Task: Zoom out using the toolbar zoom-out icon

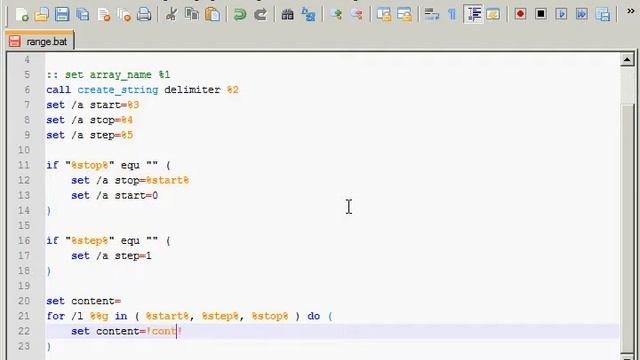Action: tap(357, 15)
